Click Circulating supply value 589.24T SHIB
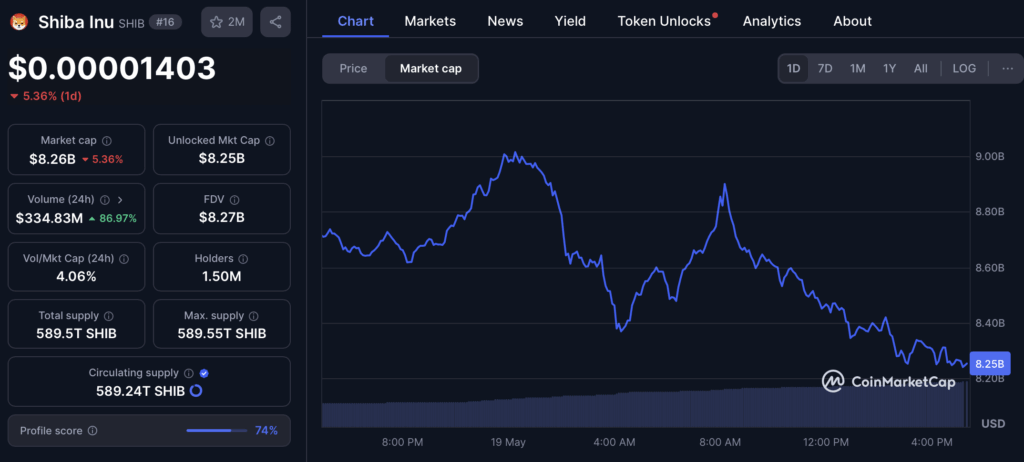 coord(140,391)
